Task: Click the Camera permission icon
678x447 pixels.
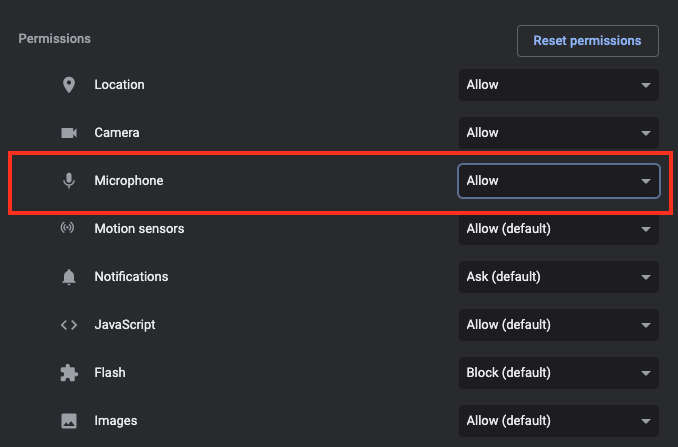Action: click(x=69, y=133)
